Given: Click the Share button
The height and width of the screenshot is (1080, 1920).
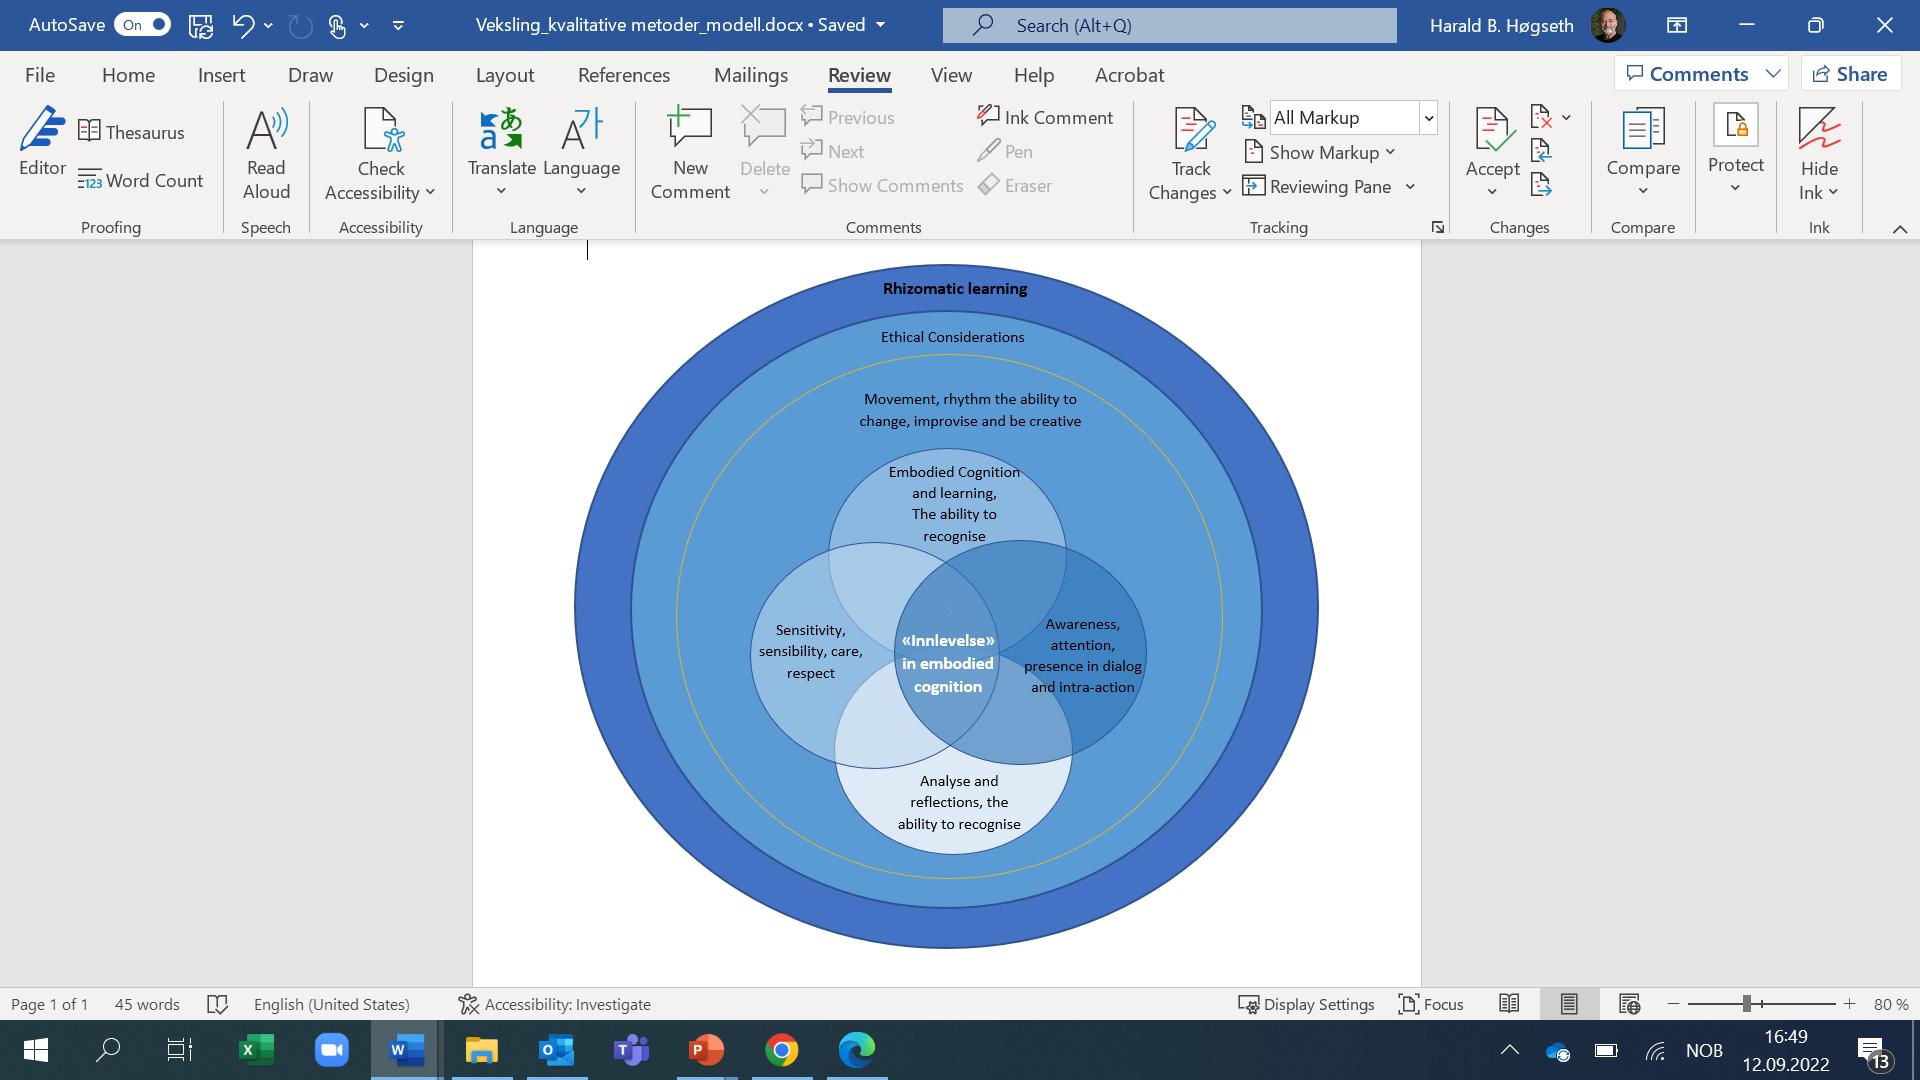Looking at the screenshot, I should (1850, 74).
